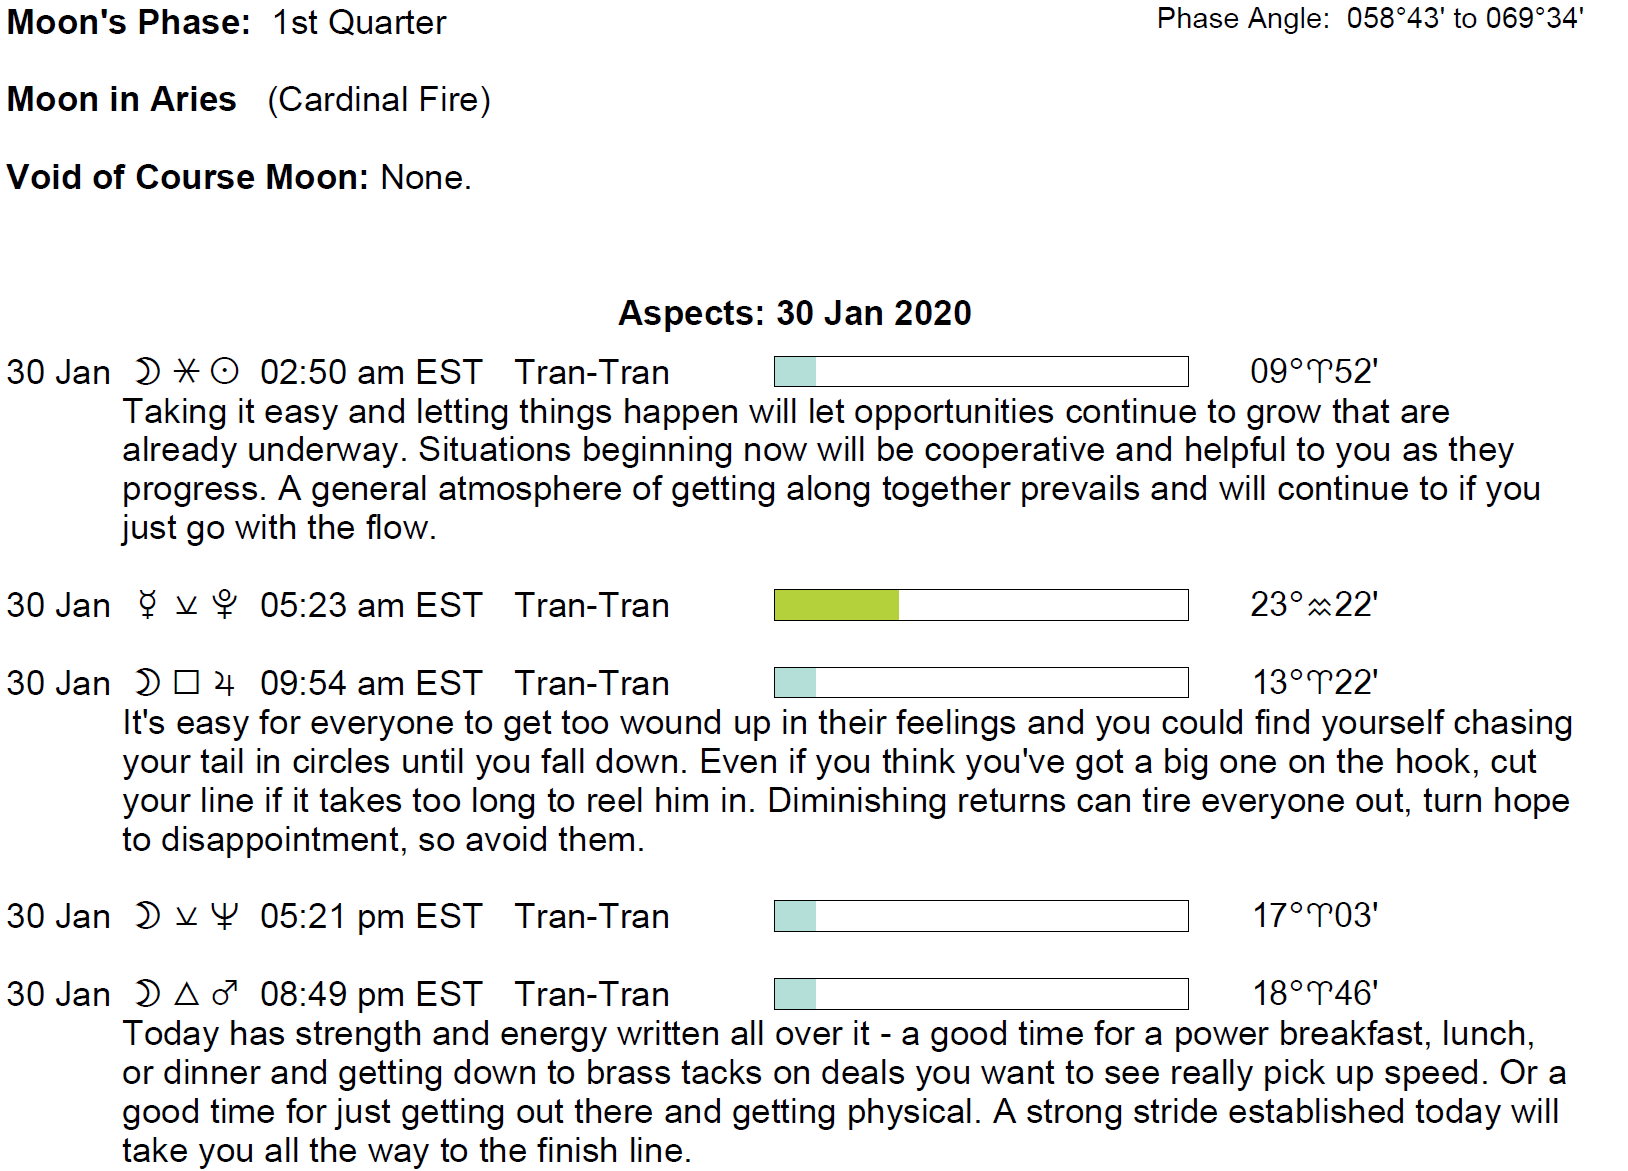Screen dimensions: 1628x1171
Task: Click the sextile symbol in the 02:50 am row
Action: pyautogui.click(x=186, y=372)
